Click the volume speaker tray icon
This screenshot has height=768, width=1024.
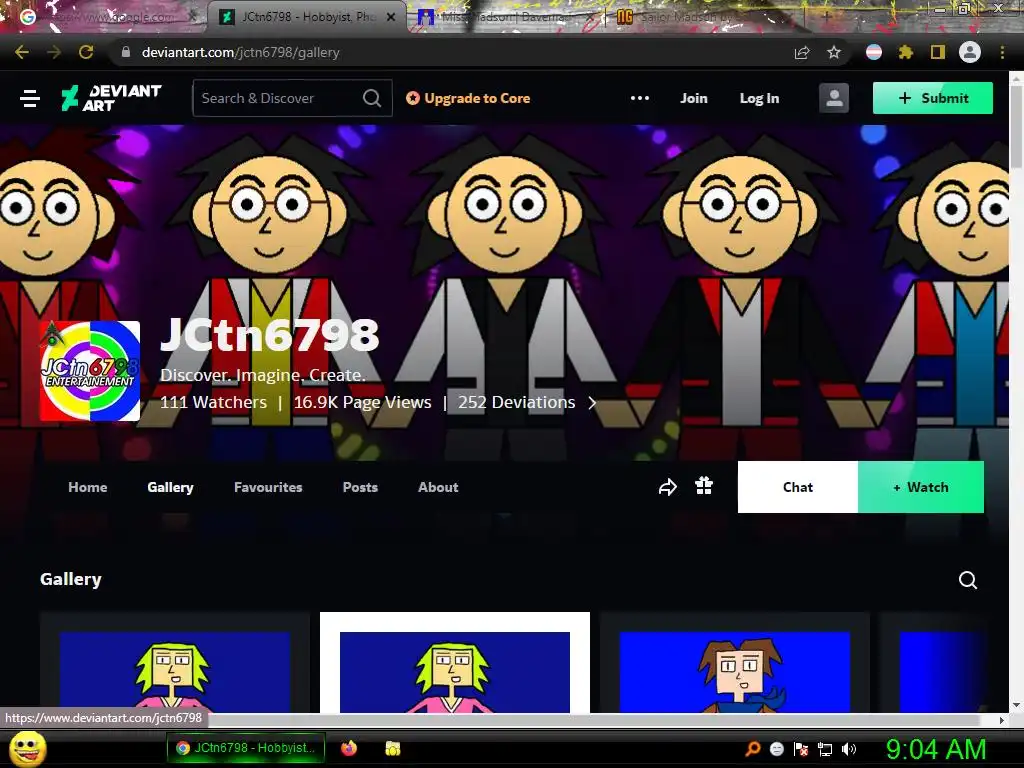(849, 749)
